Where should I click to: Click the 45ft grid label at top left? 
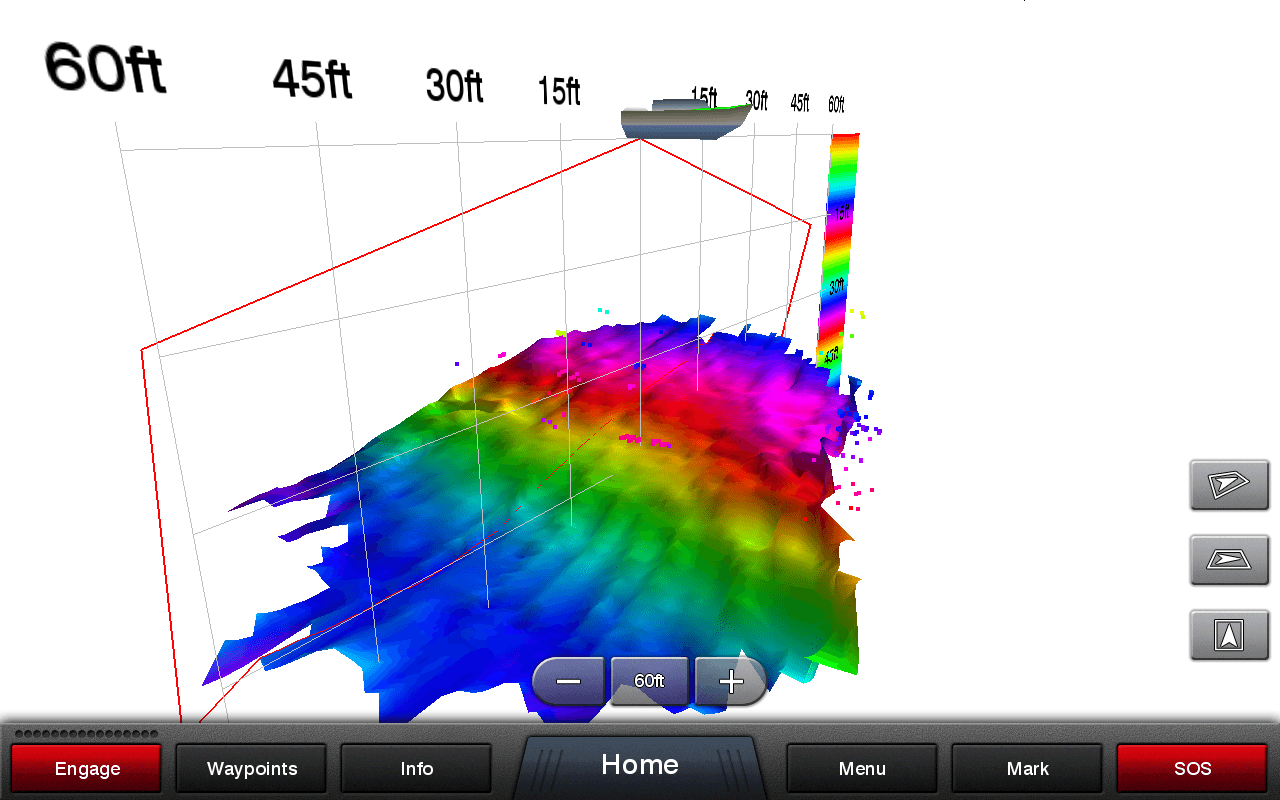pyautogui.click(x=312, y=78)
